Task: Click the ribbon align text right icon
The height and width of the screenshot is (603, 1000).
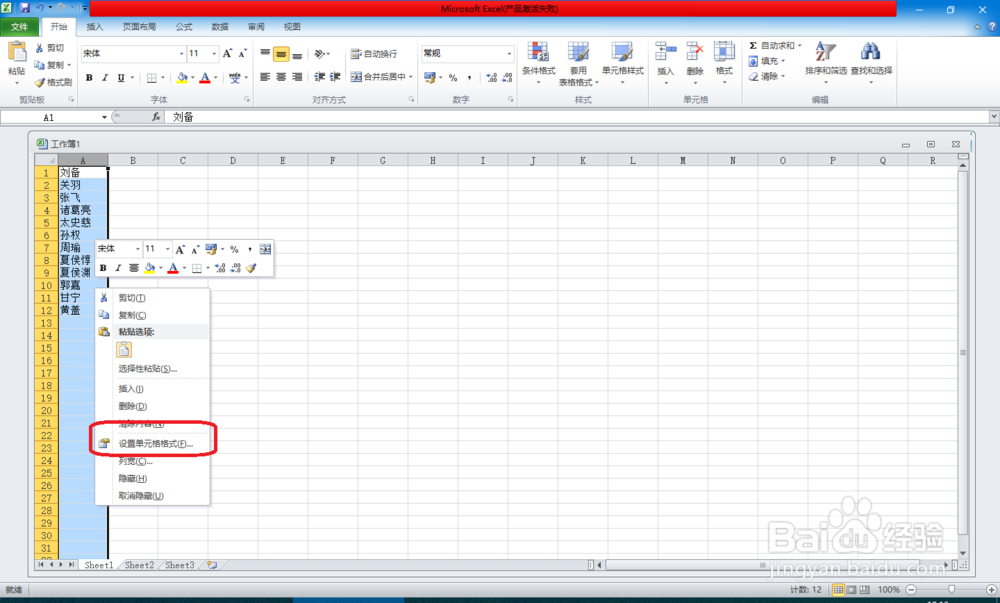Action: tap(297, 77)
